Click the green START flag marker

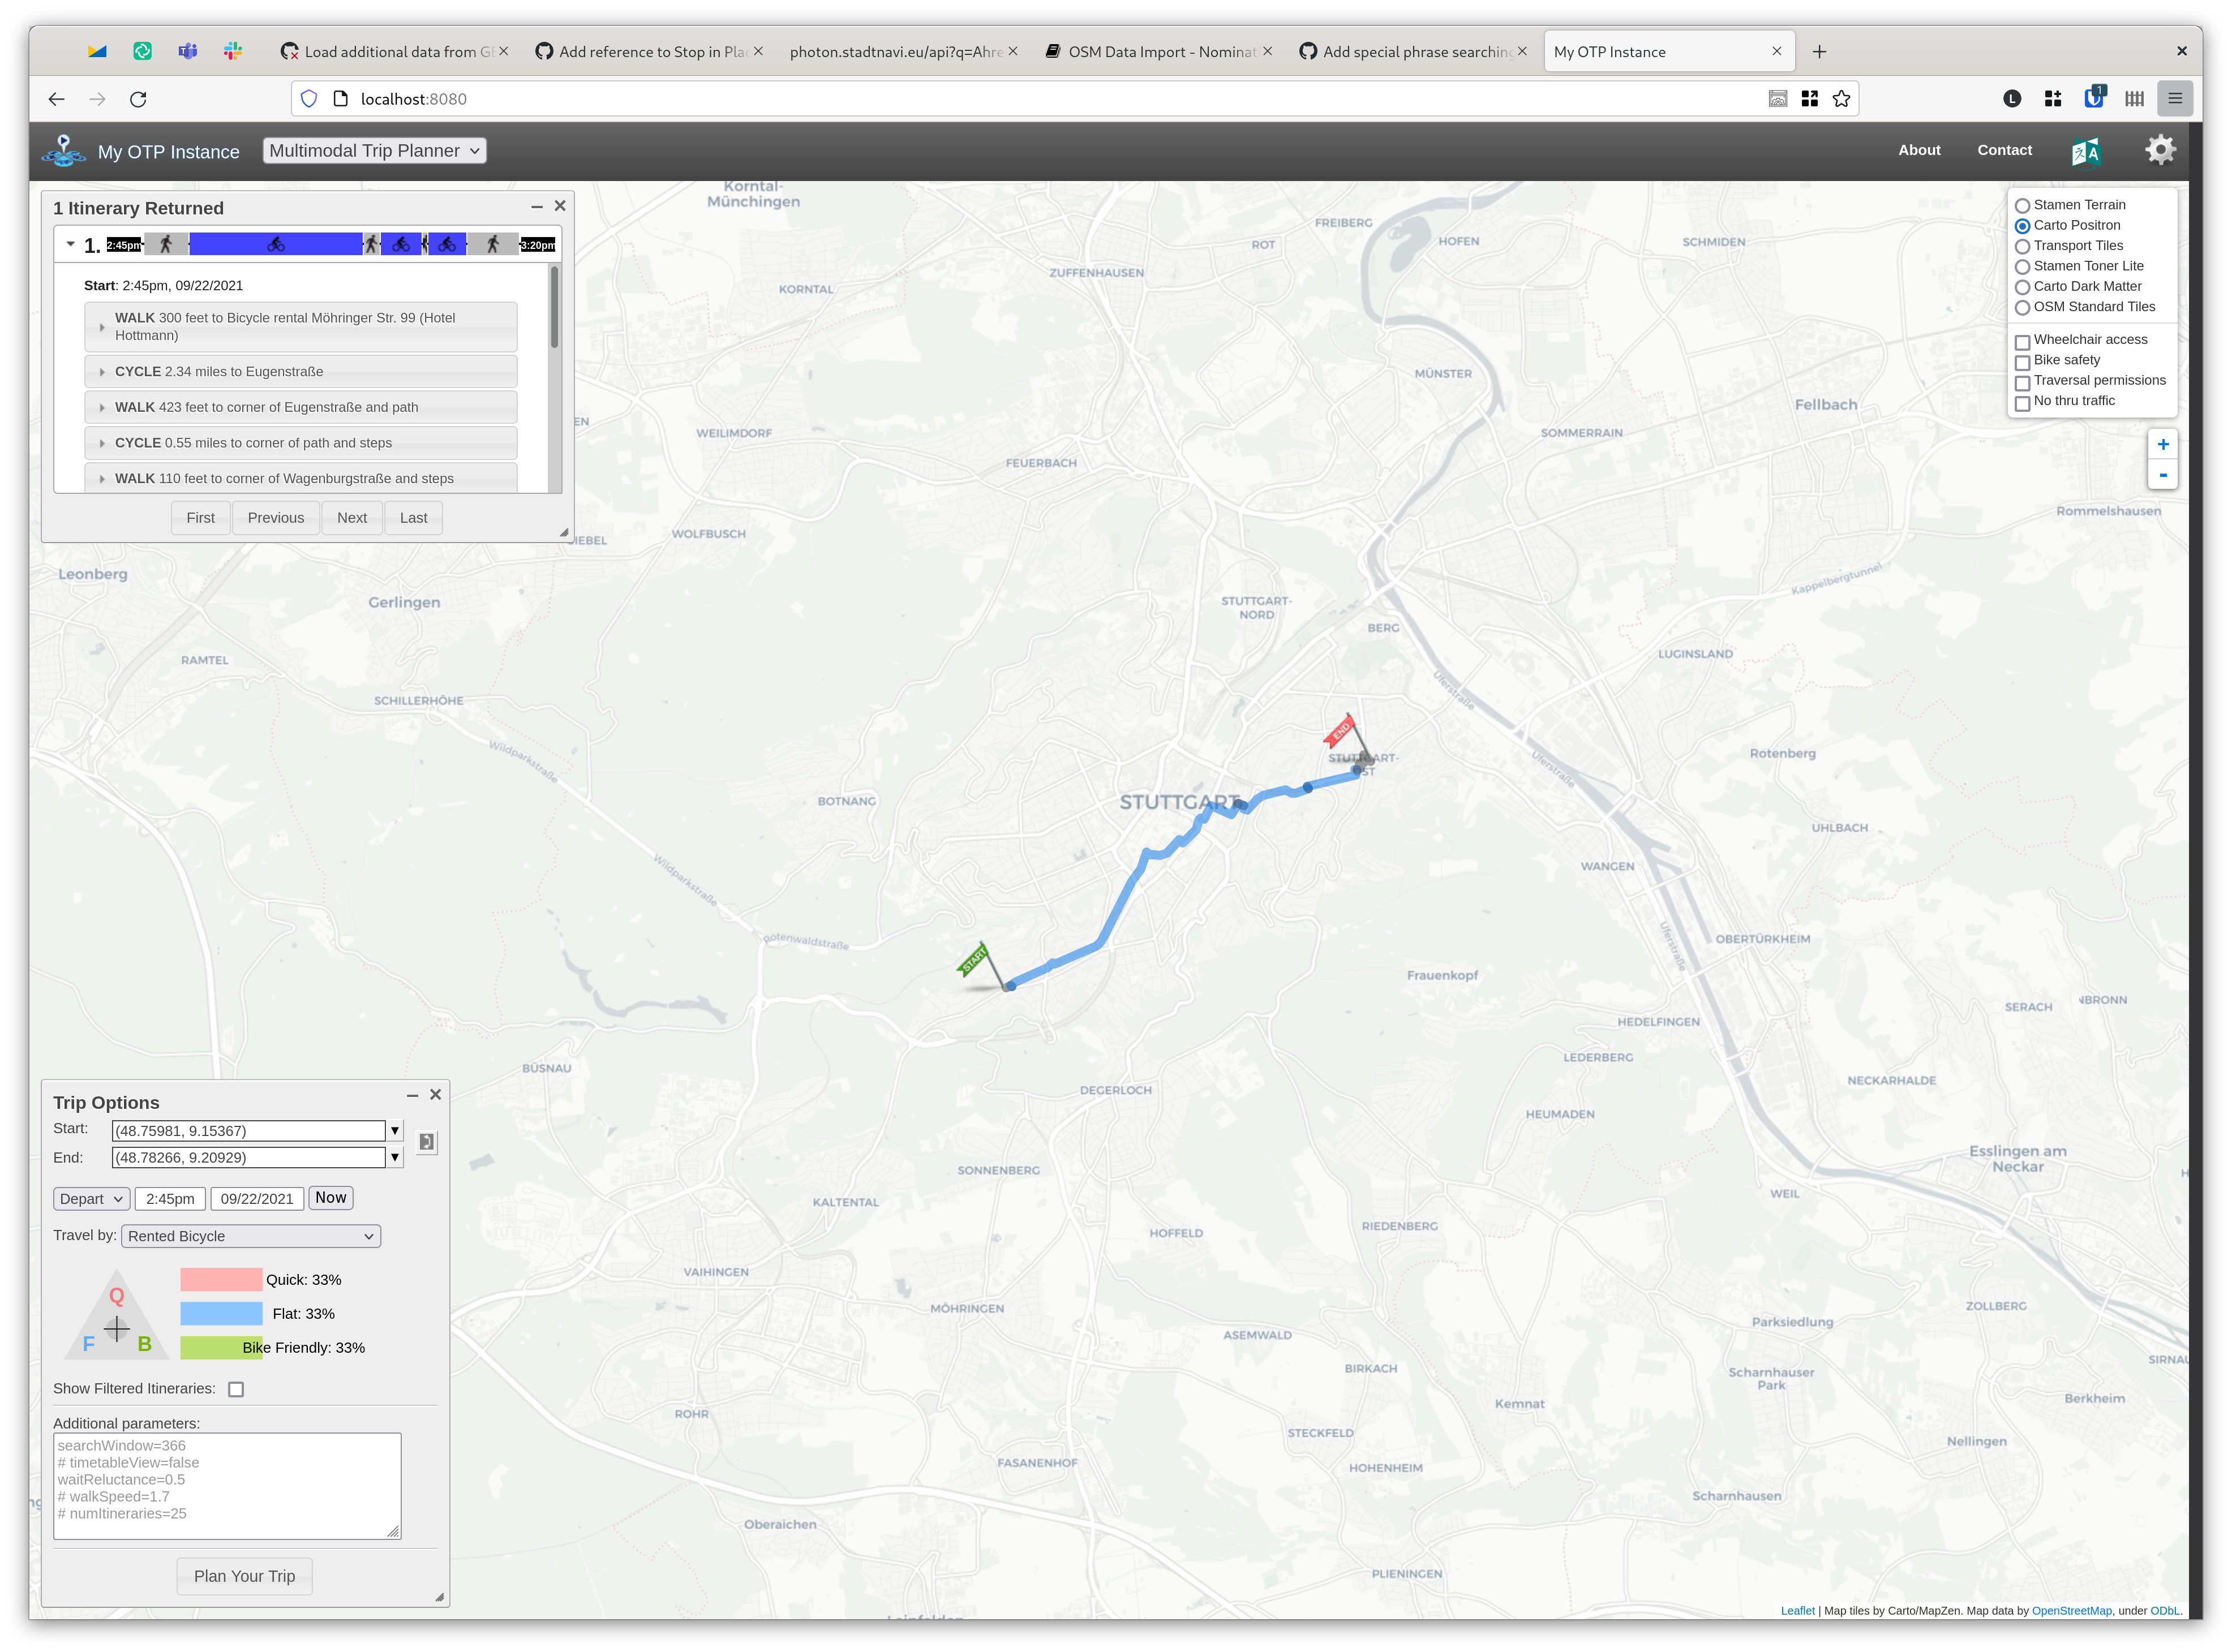point(975,961)
